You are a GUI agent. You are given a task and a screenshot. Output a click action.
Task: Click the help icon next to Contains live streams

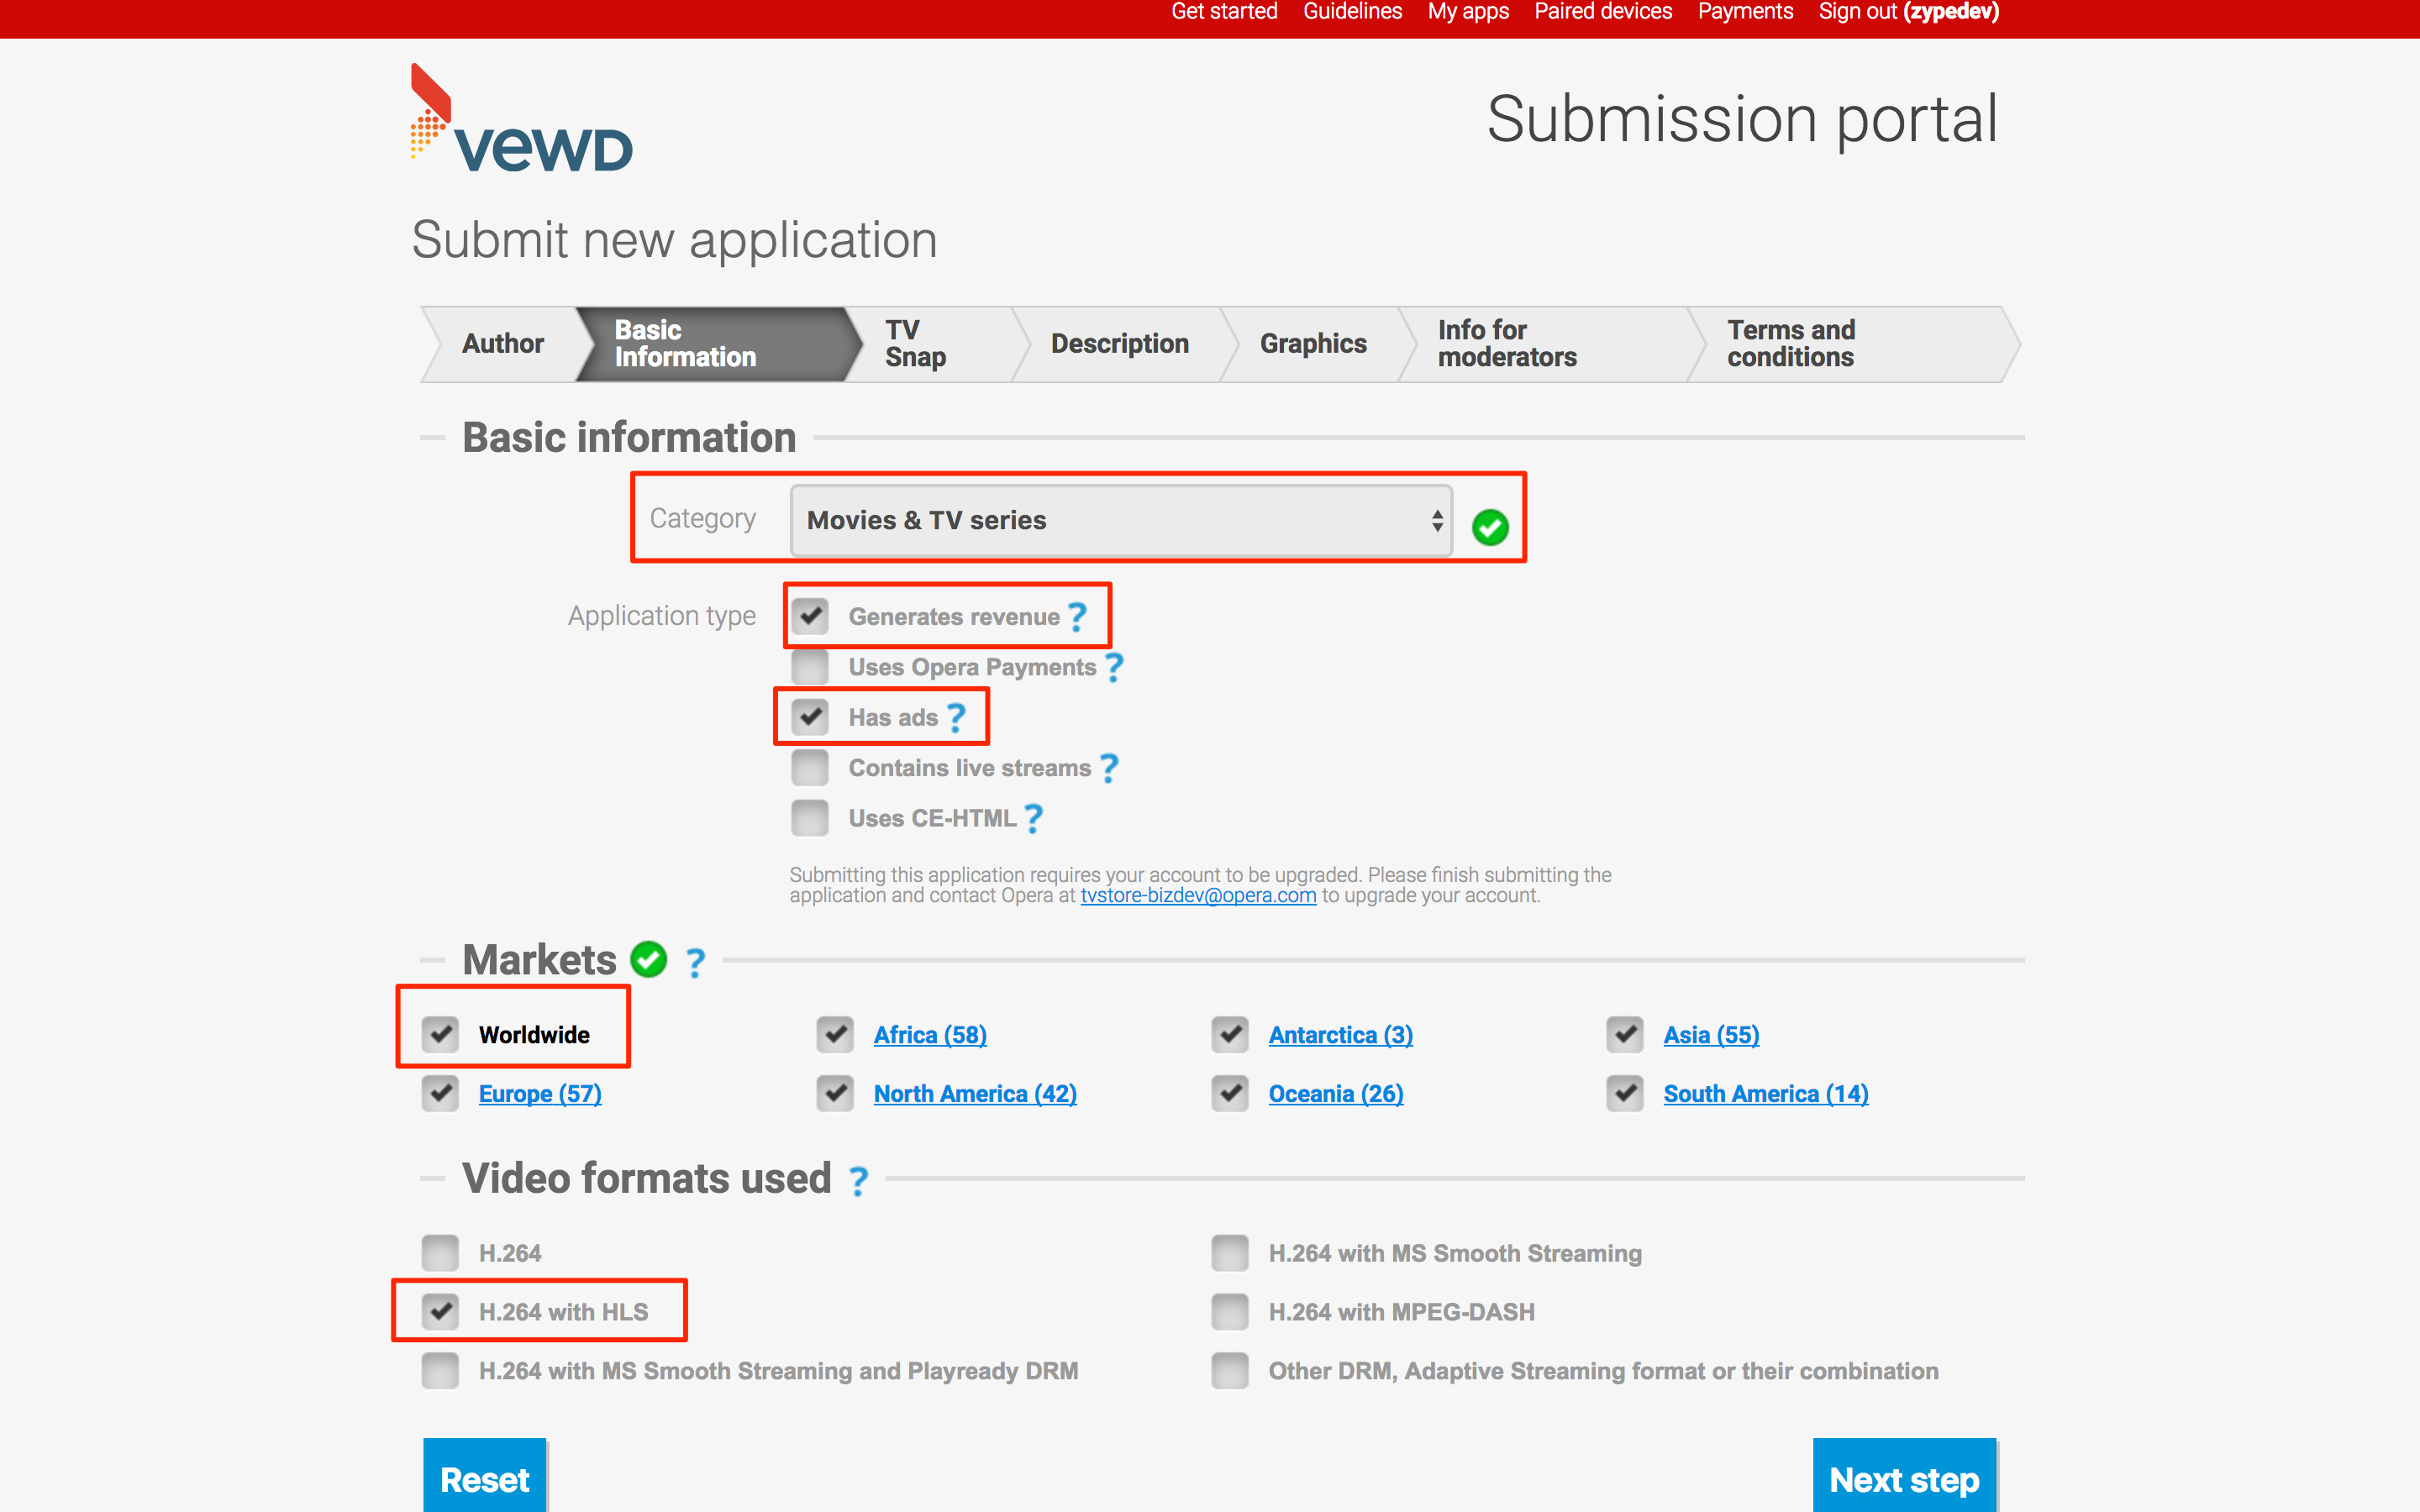click(x=1109, y=768)
